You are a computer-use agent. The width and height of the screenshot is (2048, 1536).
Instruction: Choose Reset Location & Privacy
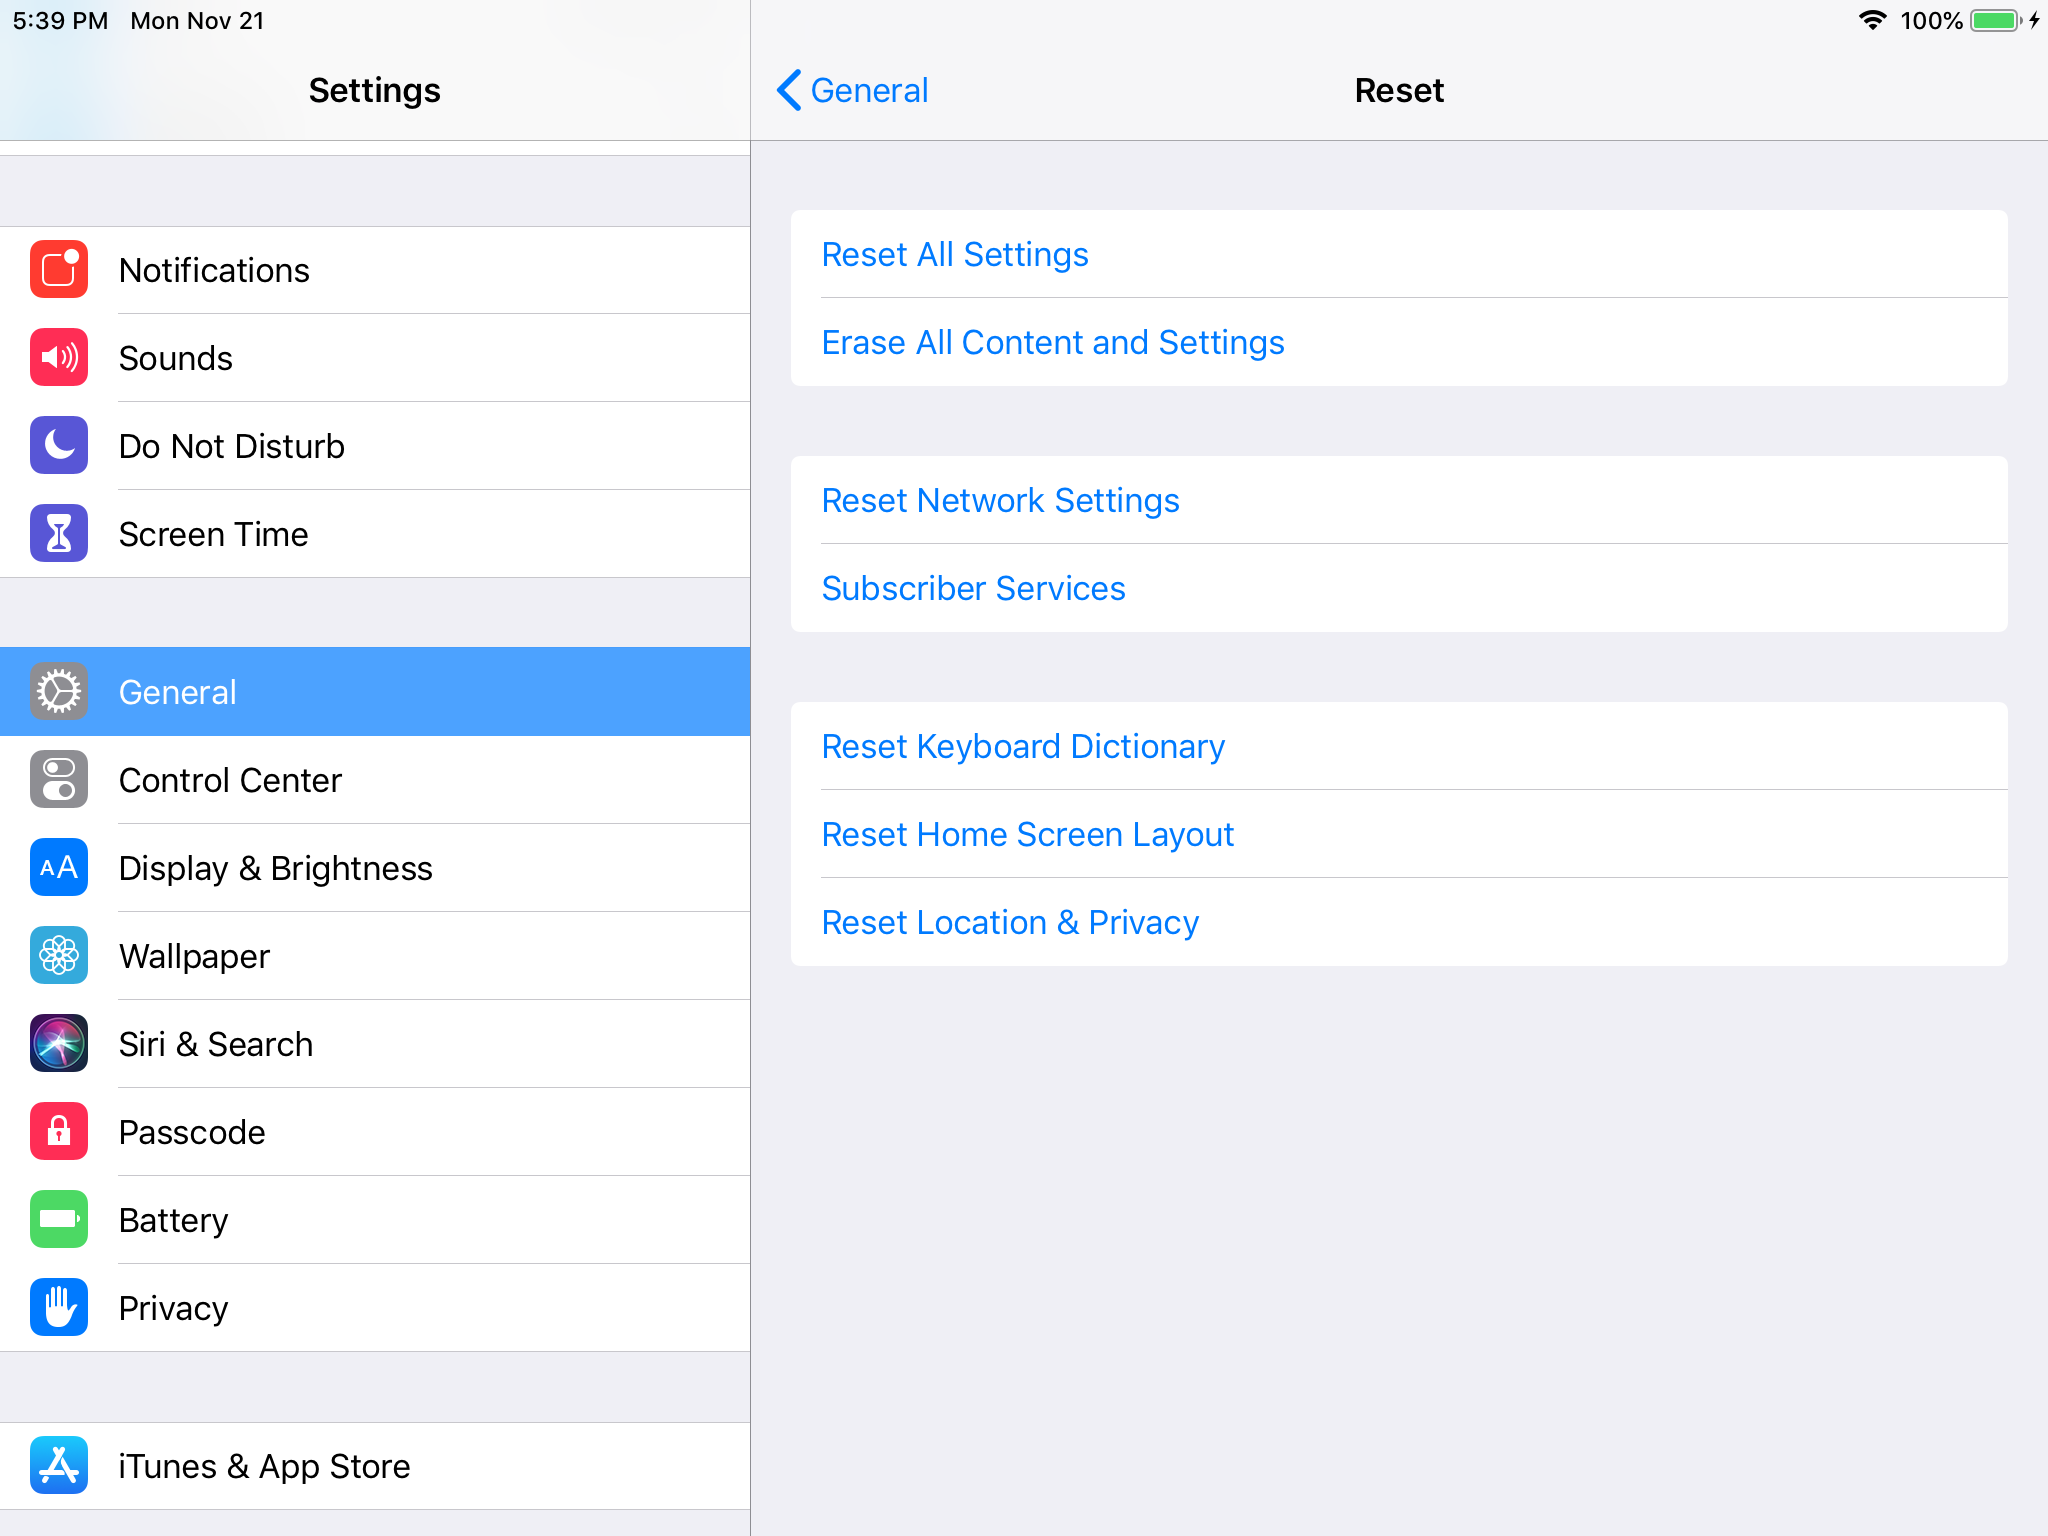[1010, 922]
